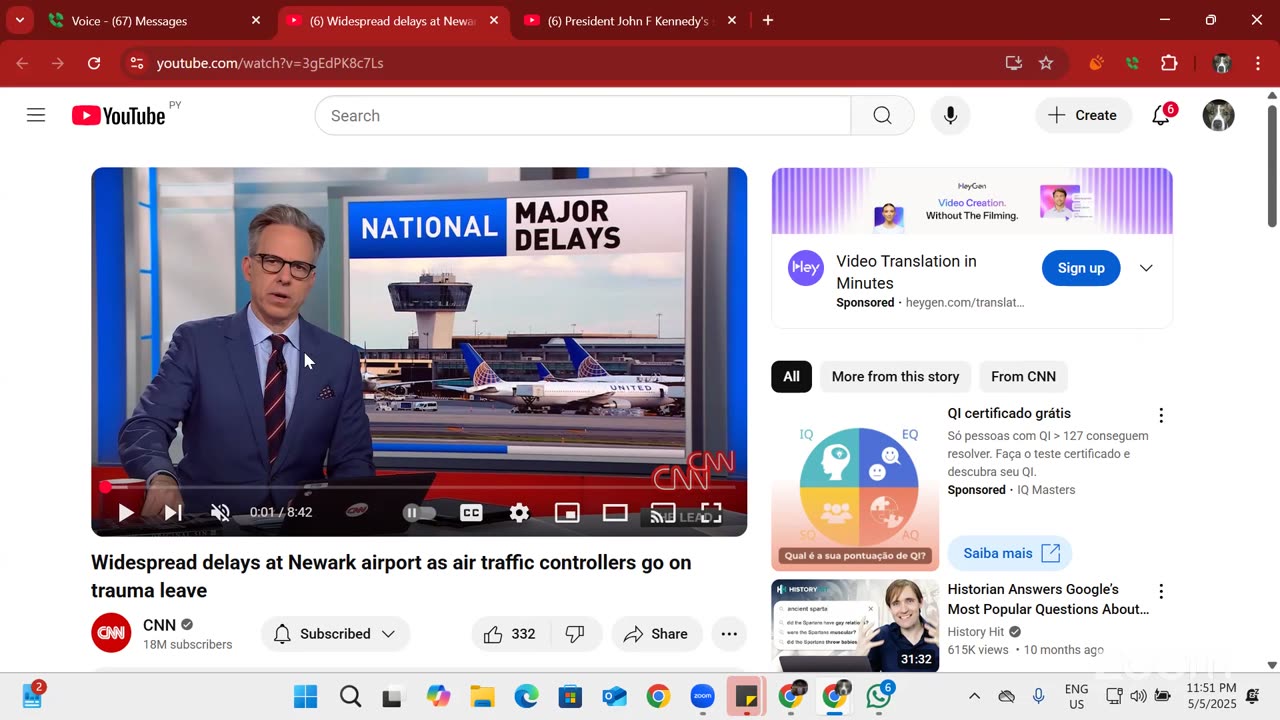Screen dimensions: 1280x720
Task: Open Zoom from the taskbar
Action: tap(703, 696)
